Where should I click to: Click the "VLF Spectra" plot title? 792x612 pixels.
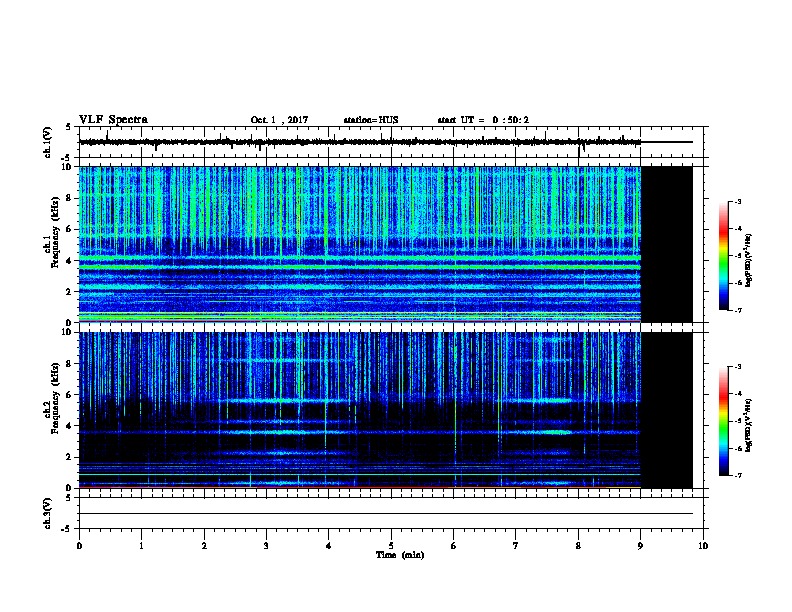click(113, 120)
